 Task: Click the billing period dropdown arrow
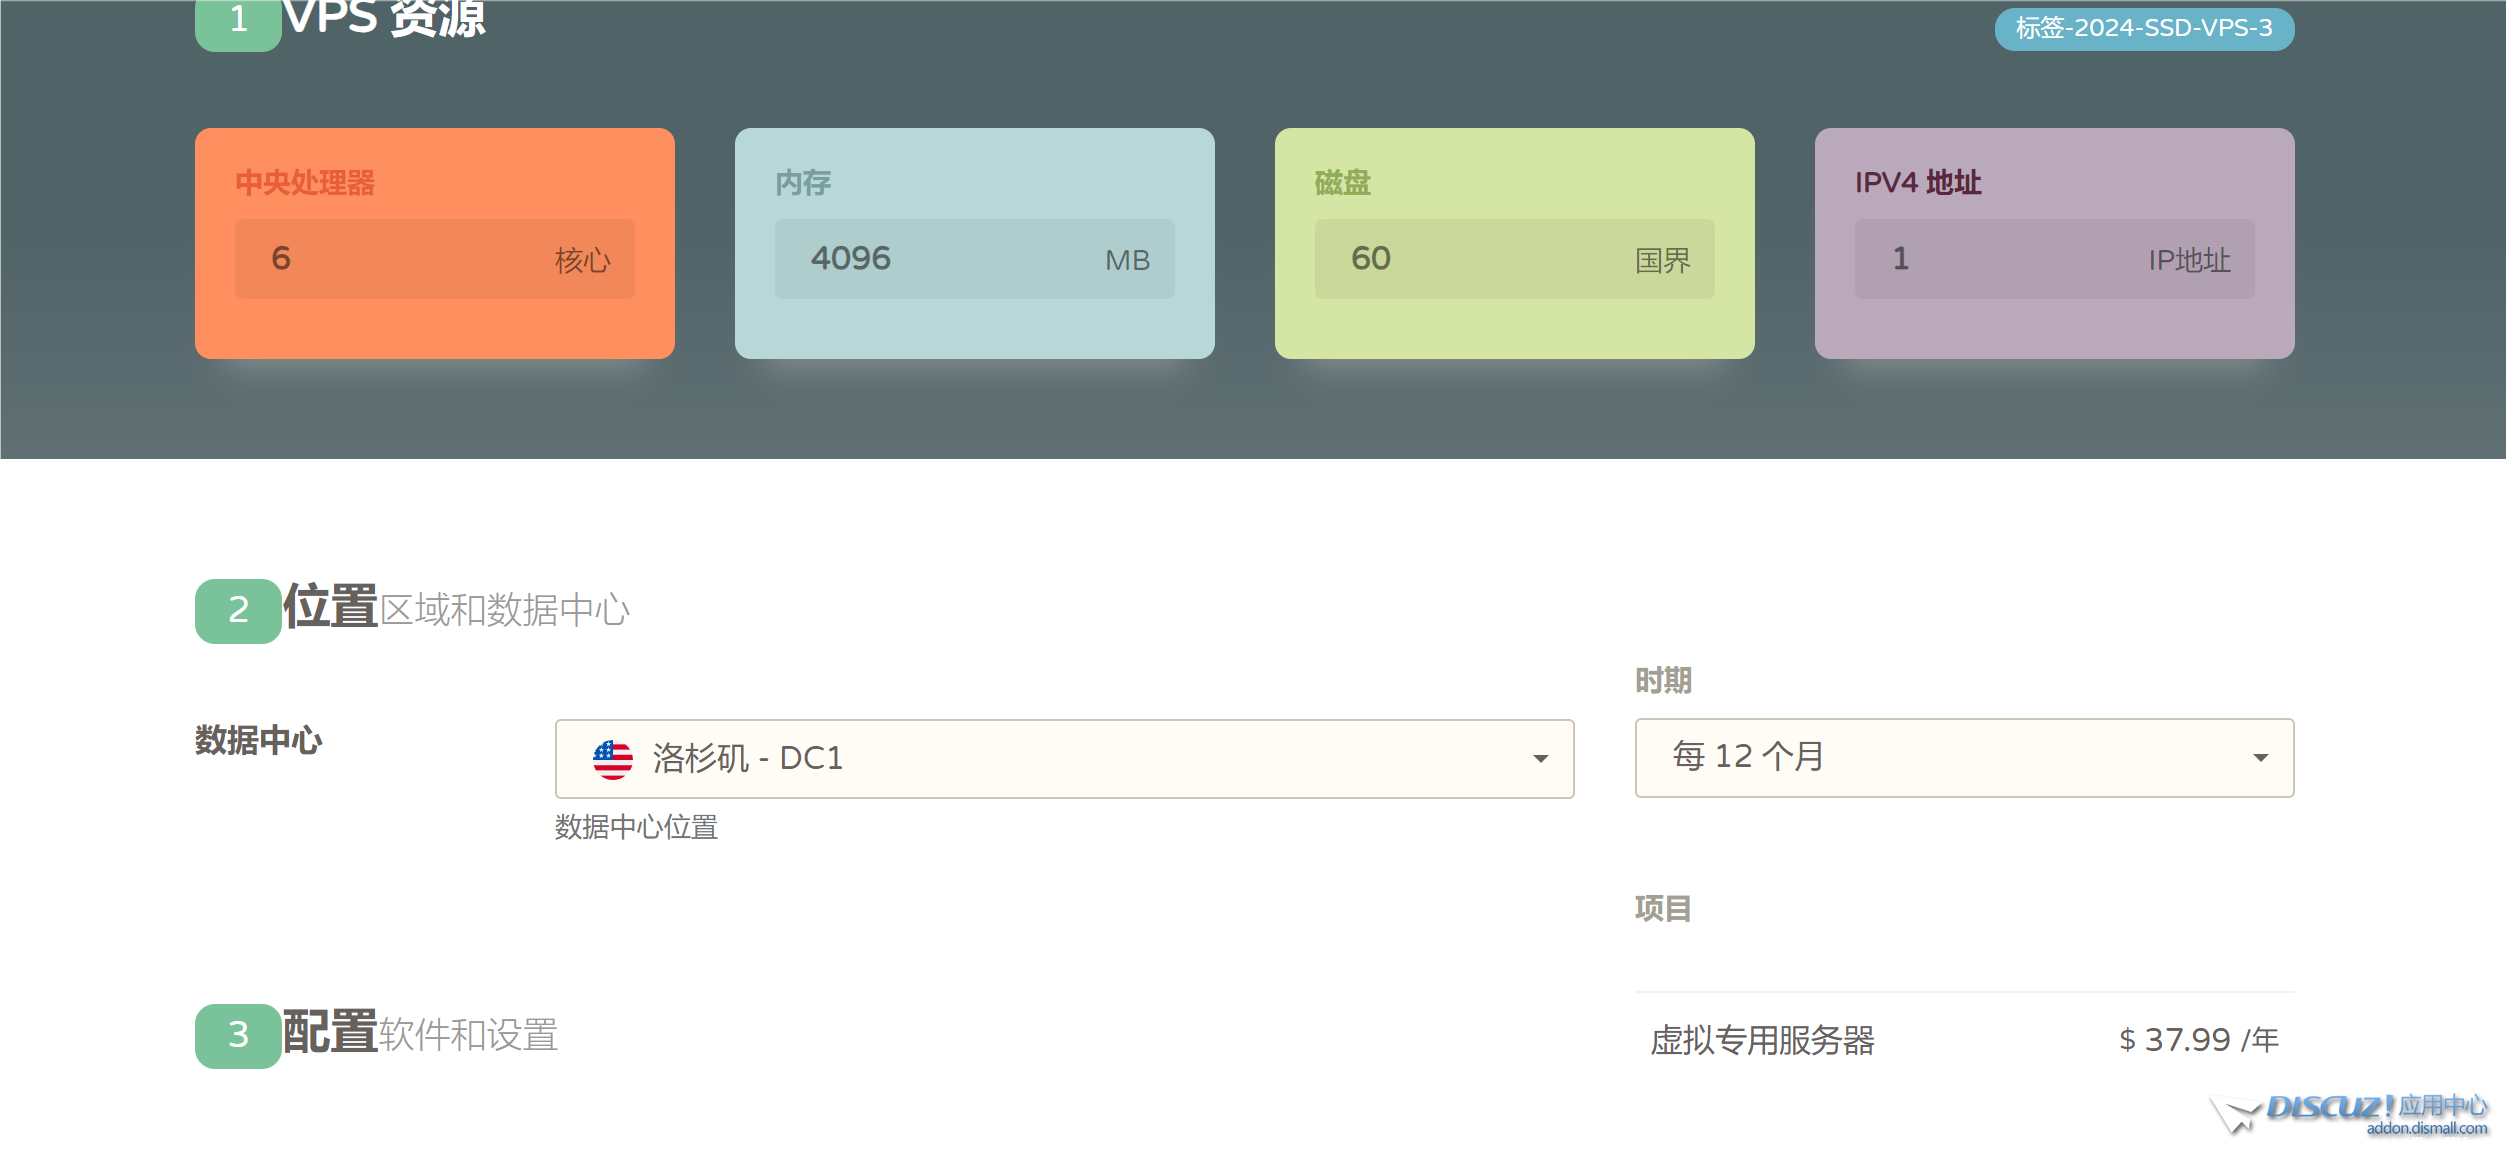[2260, 758]
